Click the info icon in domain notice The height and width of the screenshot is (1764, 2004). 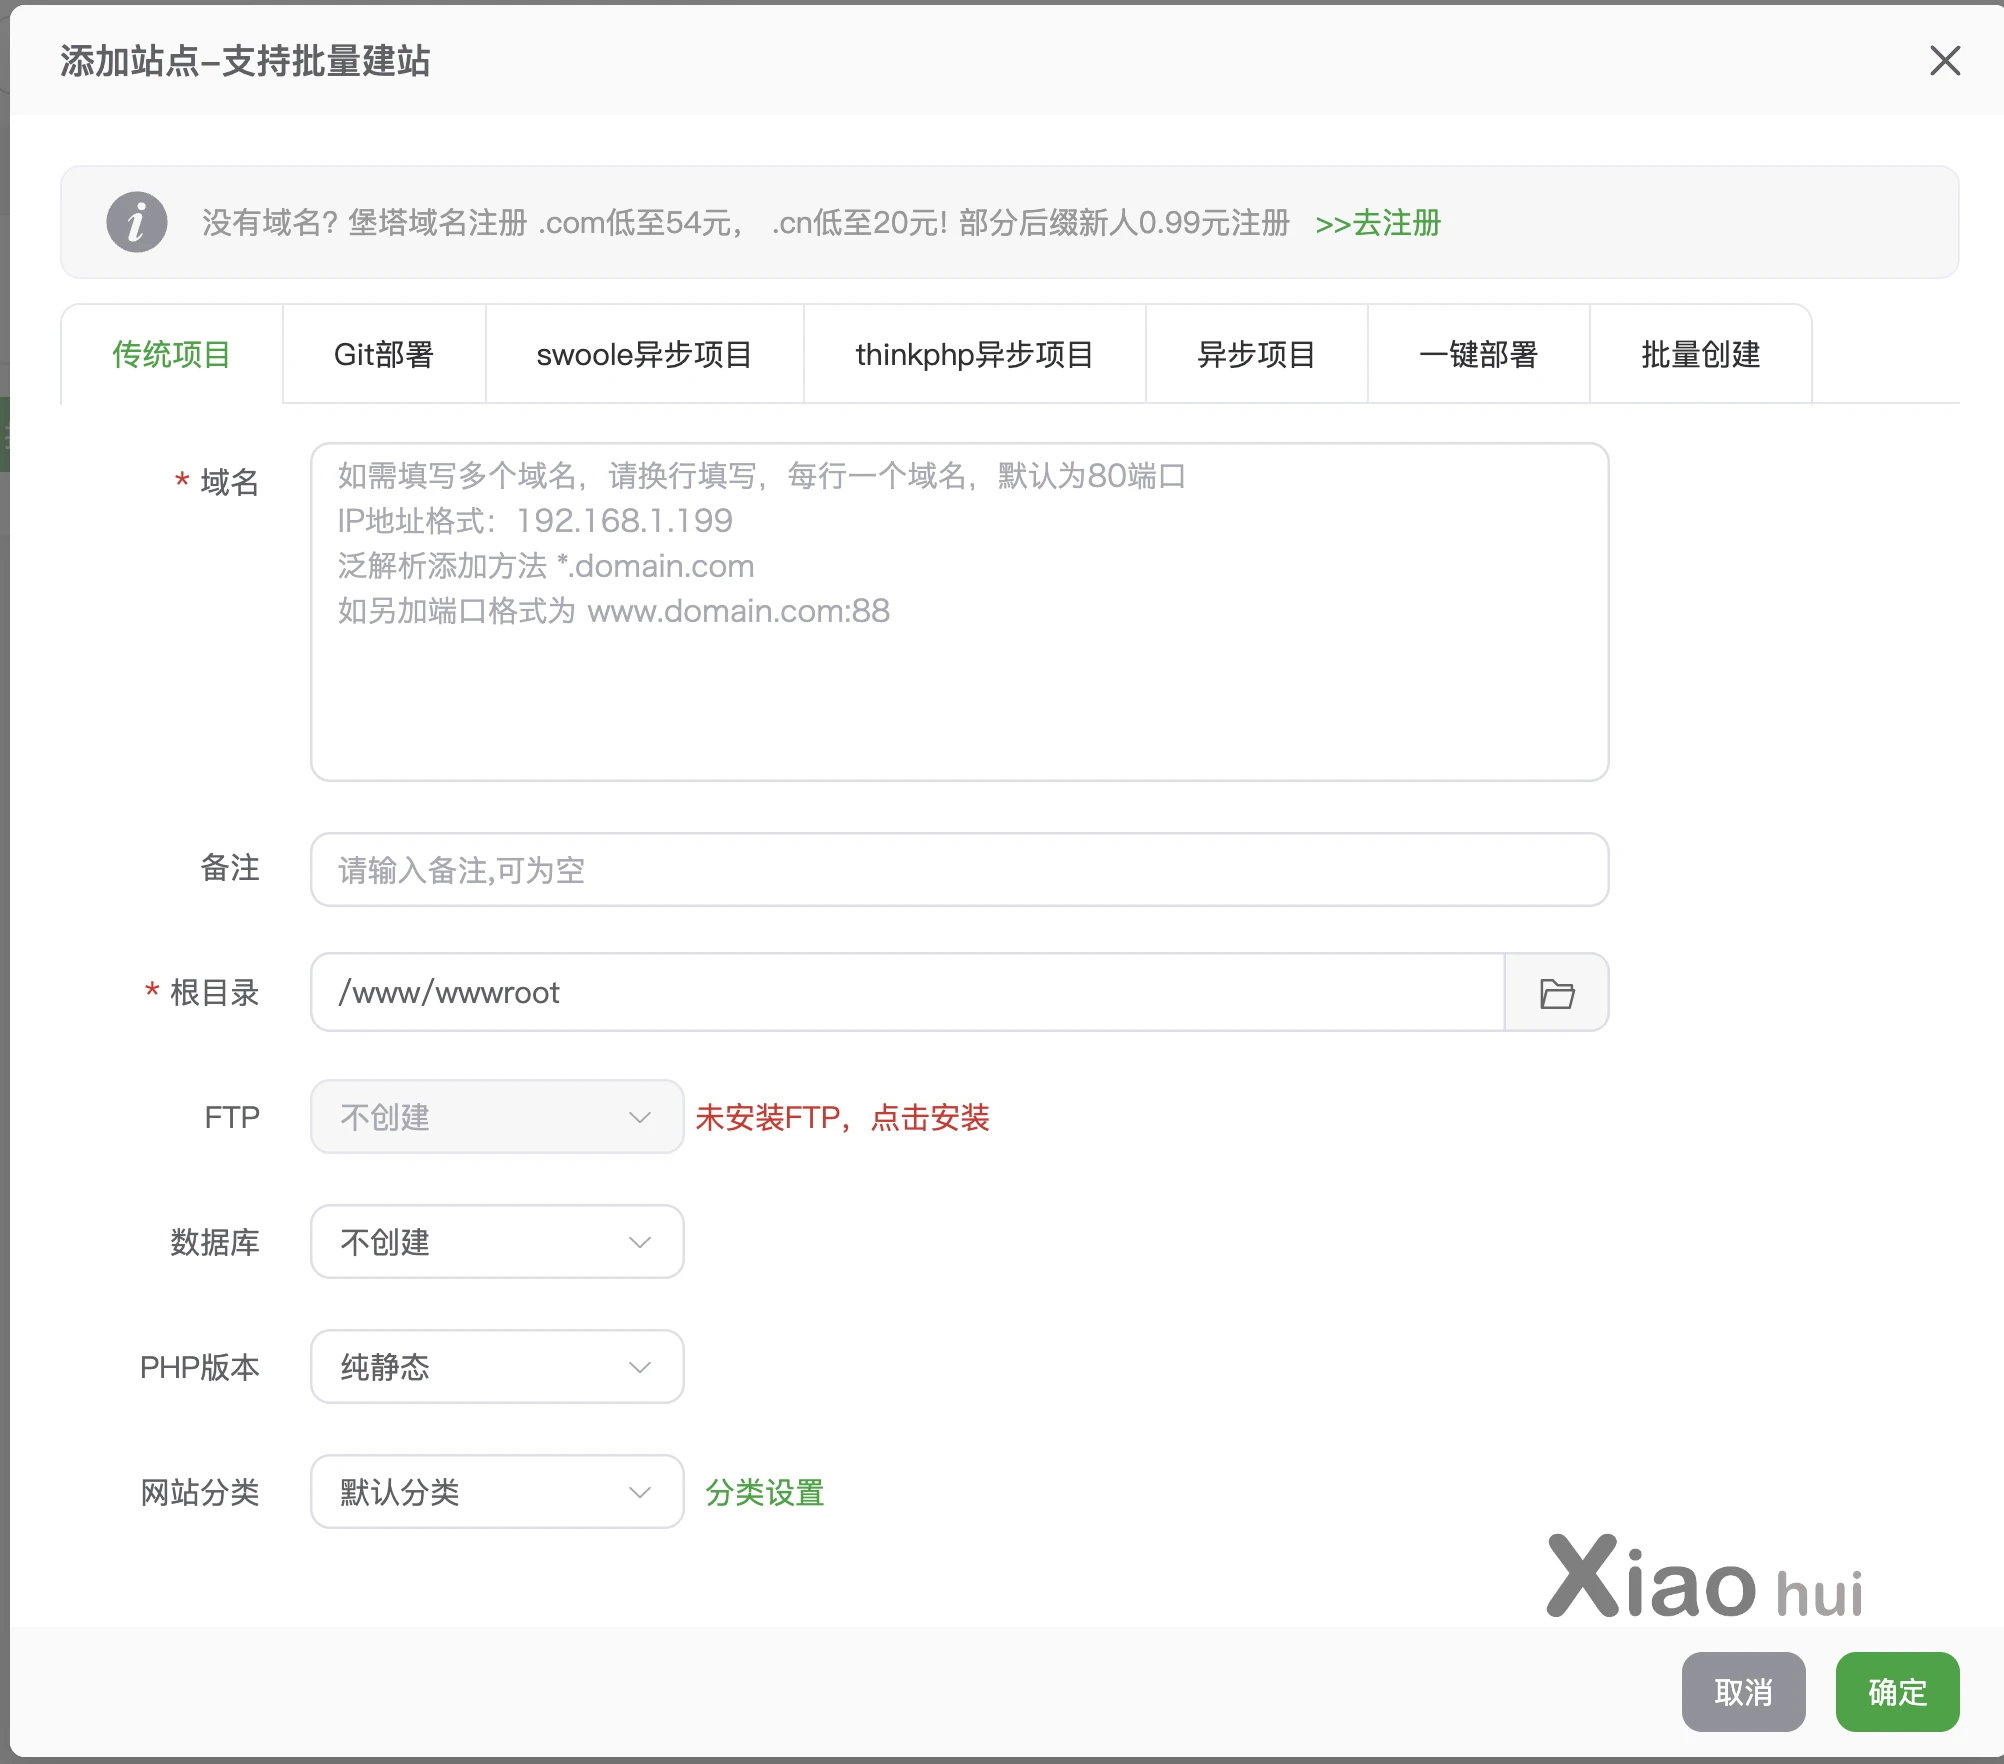point(137,222)
